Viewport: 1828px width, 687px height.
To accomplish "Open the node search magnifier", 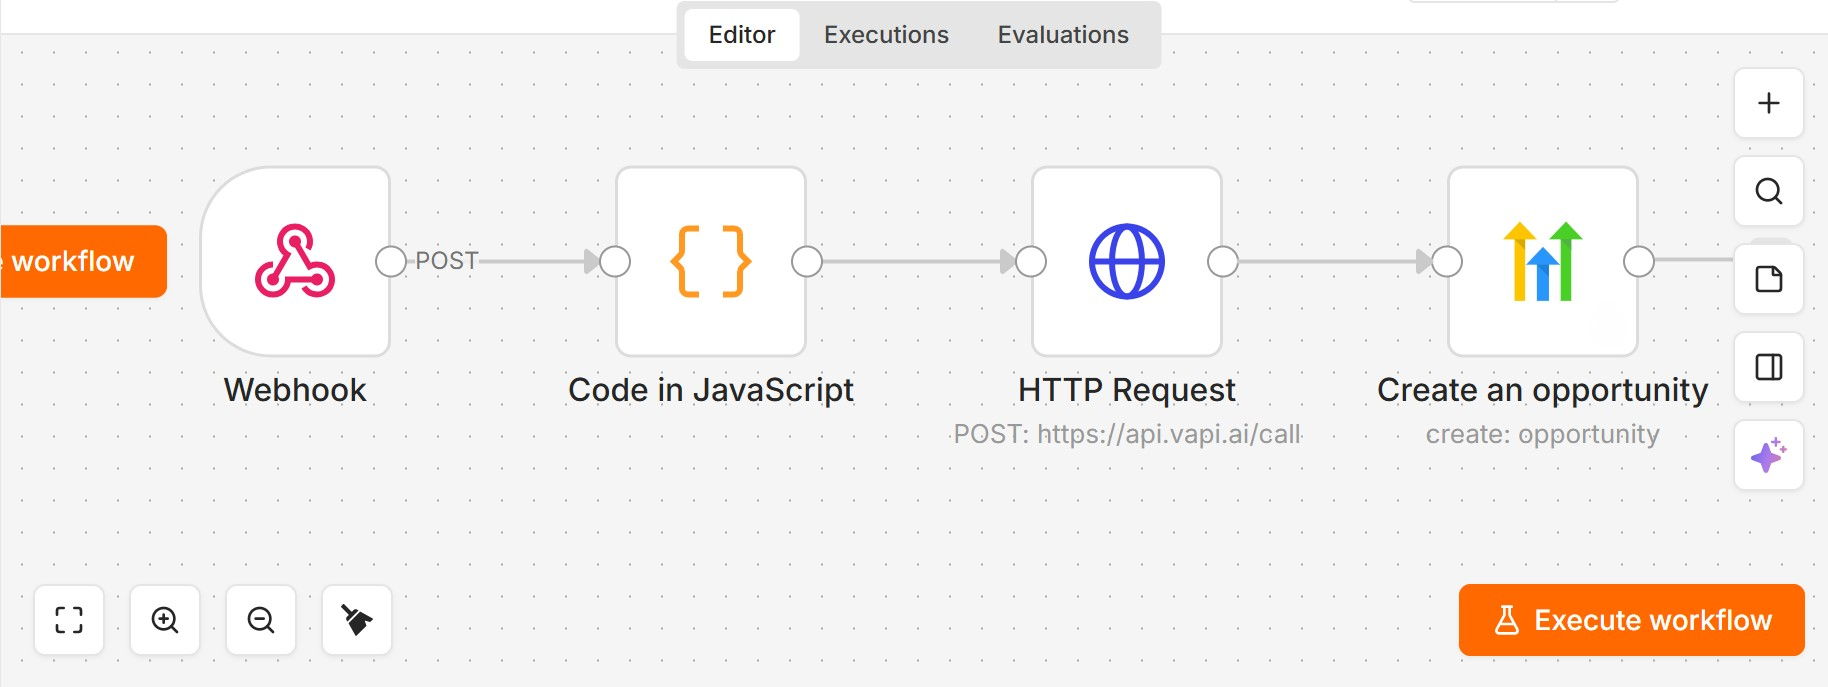I will [x=1769, y=191].
